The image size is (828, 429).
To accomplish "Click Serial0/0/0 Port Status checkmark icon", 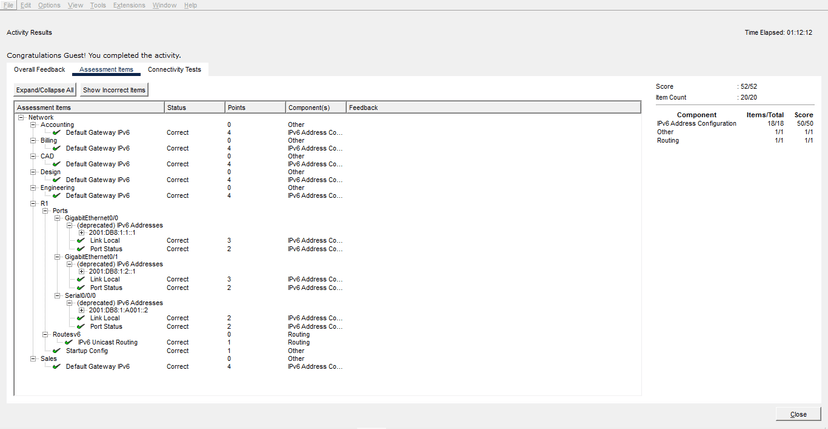I will pos(82,326).
